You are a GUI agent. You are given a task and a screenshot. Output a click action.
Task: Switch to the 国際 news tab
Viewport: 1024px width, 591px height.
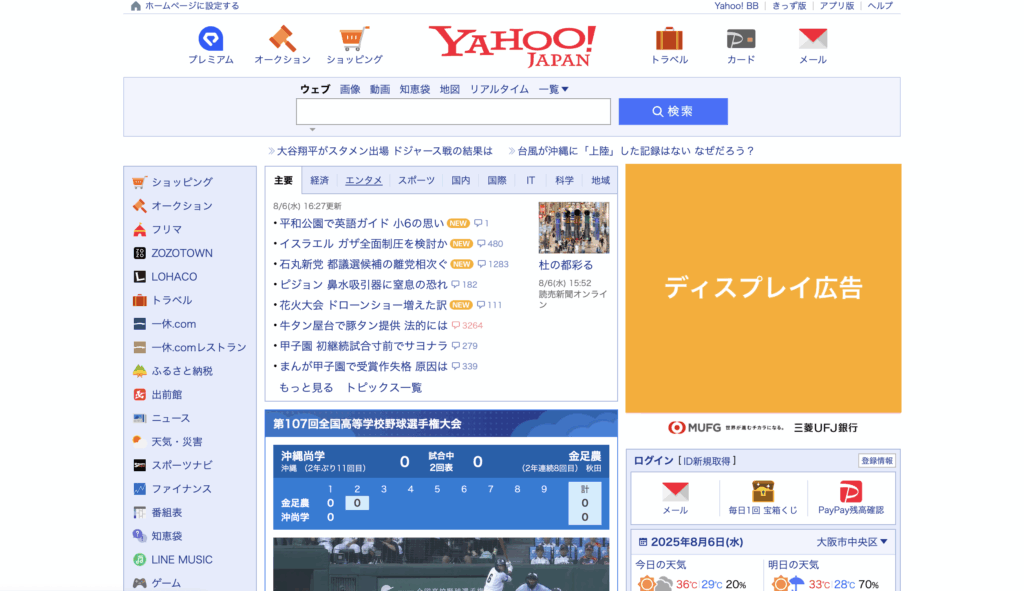point(496,181)
